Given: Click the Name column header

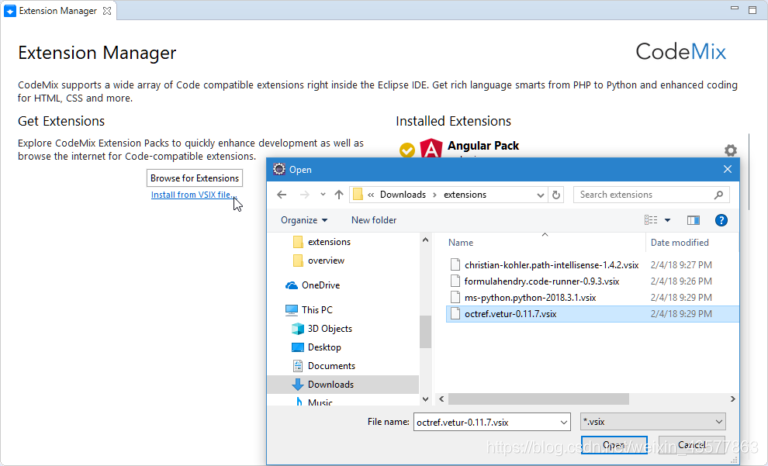Looking at the screenshot, I should pos(460,243).
